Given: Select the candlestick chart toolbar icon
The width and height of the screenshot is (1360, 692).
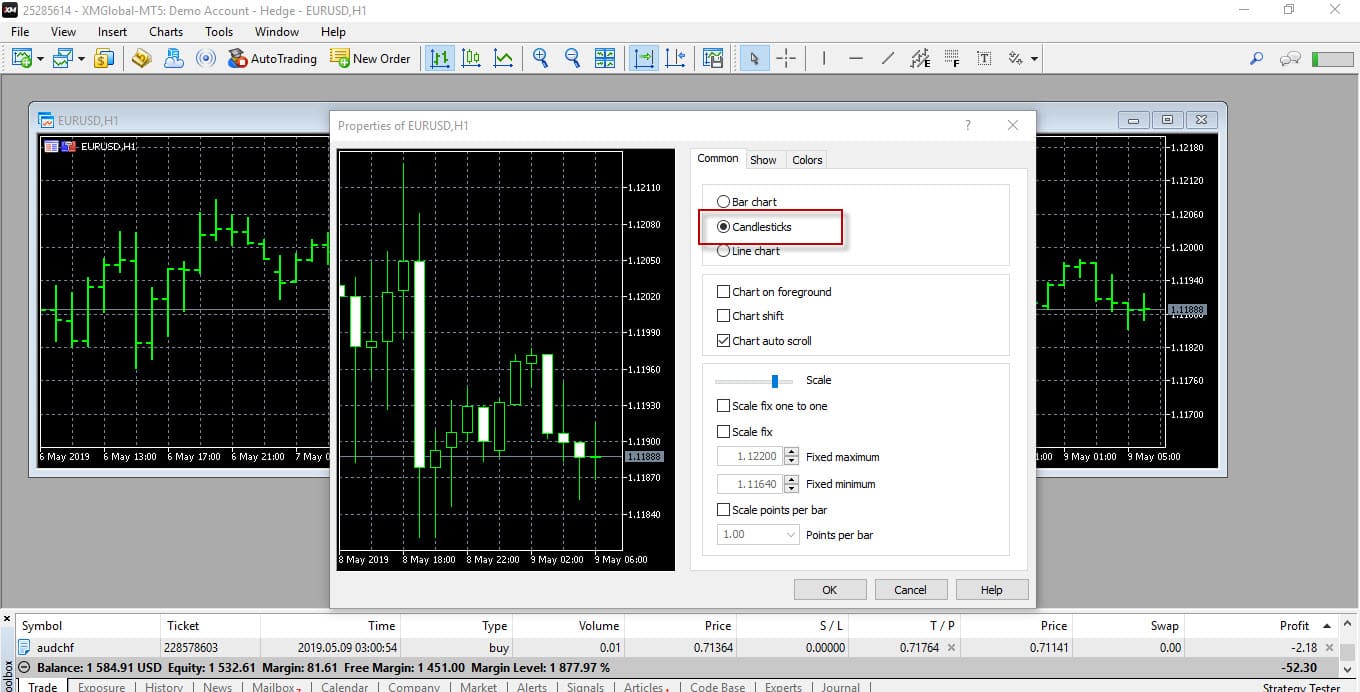Looking at the screenshot, I should [x=470, y=58].
